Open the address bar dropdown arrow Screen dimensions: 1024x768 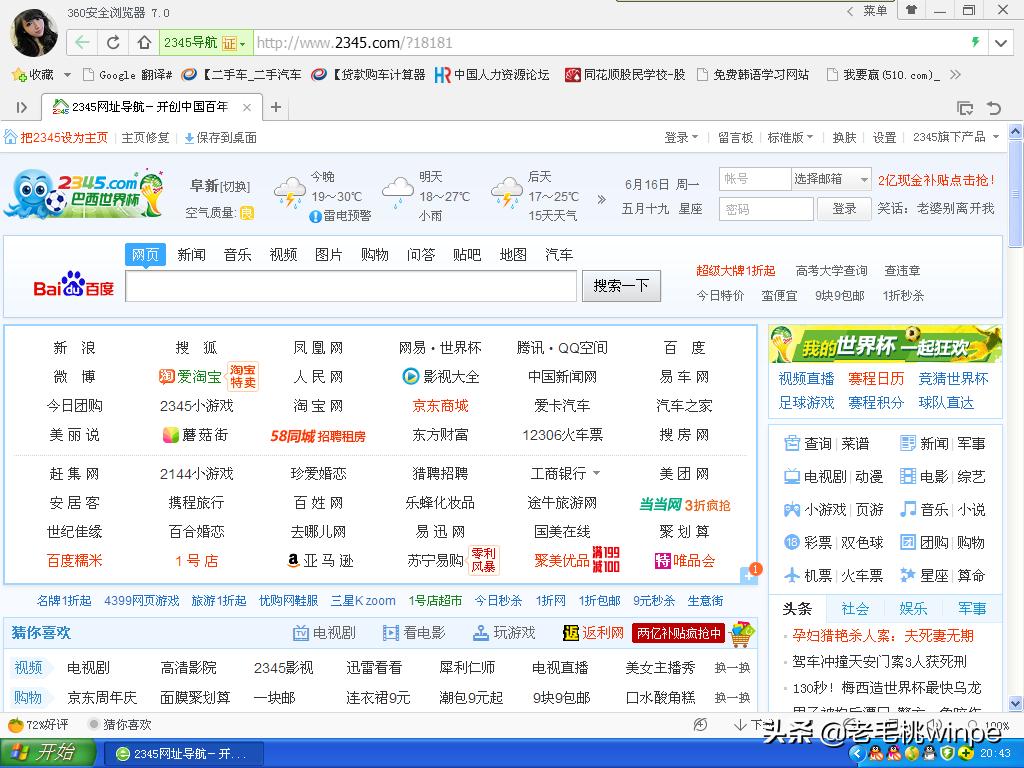point(1001,43)
